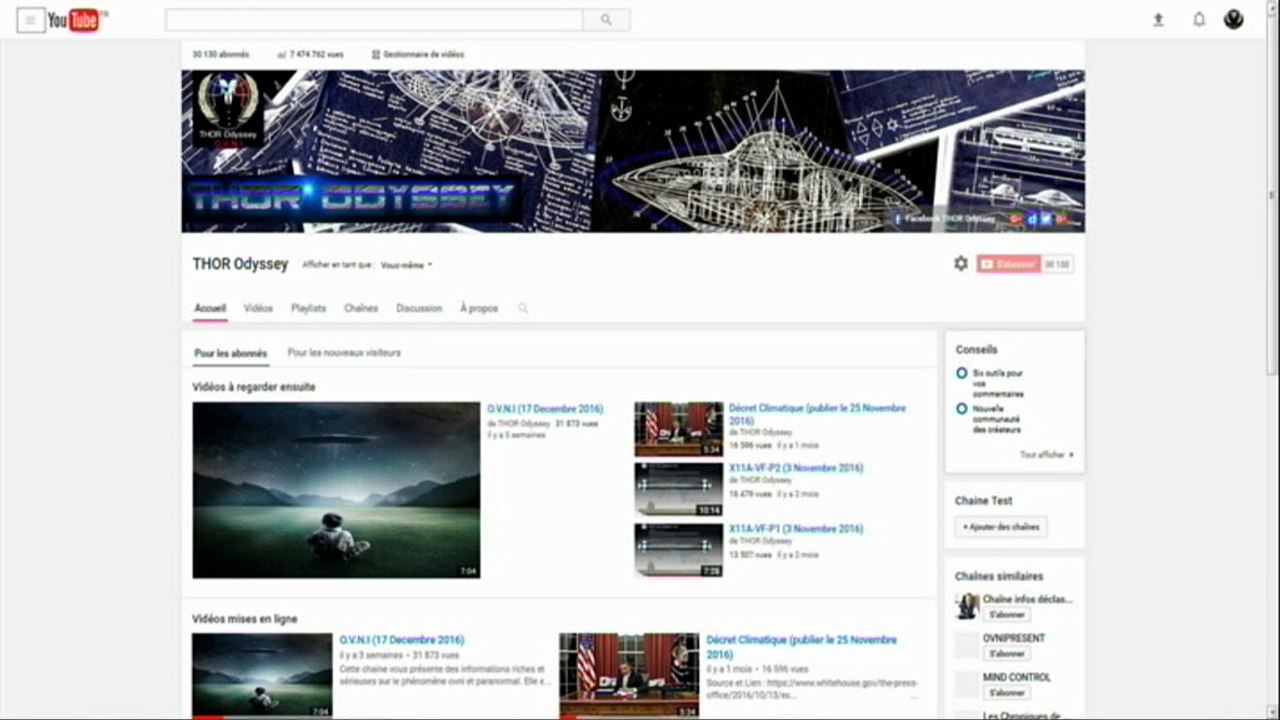The width and height of the screenshot is (1280, 720).
Task: Open featured 'O.V.N.I (17 Decembre 2016)' title
Action: click(545, 409)
